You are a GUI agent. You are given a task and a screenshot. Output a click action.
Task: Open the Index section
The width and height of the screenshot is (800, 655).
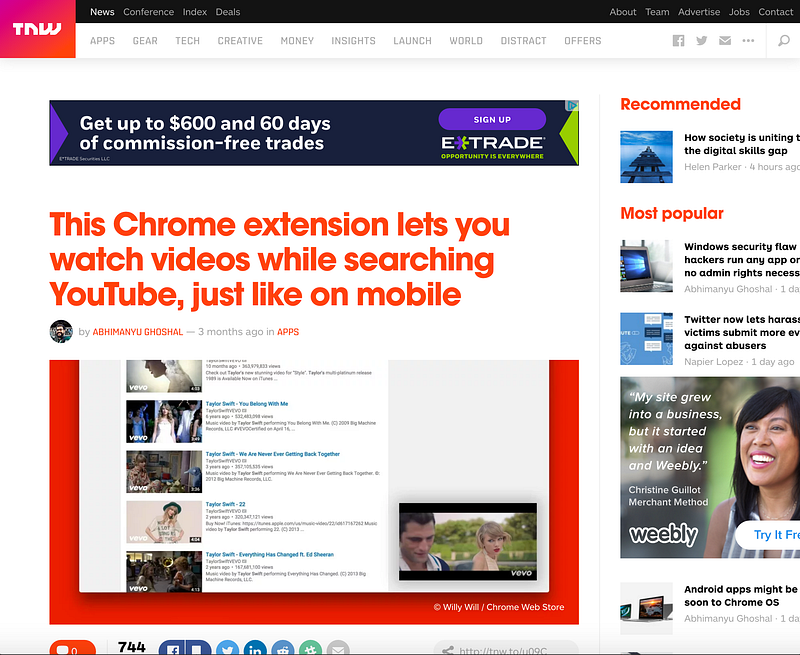coord(195,12)
